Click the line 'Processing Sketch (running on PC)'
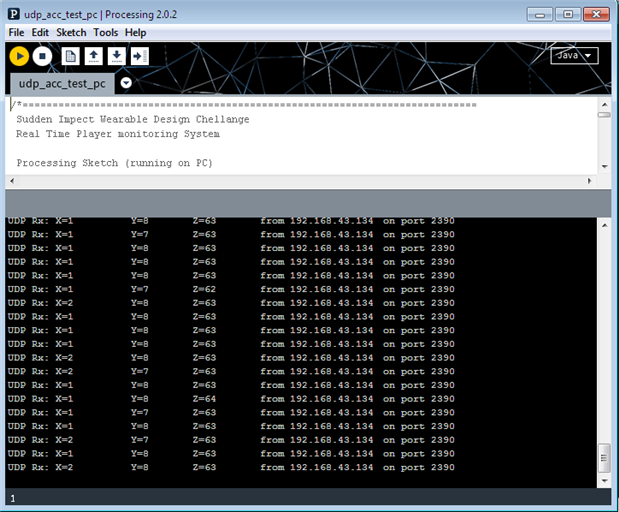 coord(114,163)
